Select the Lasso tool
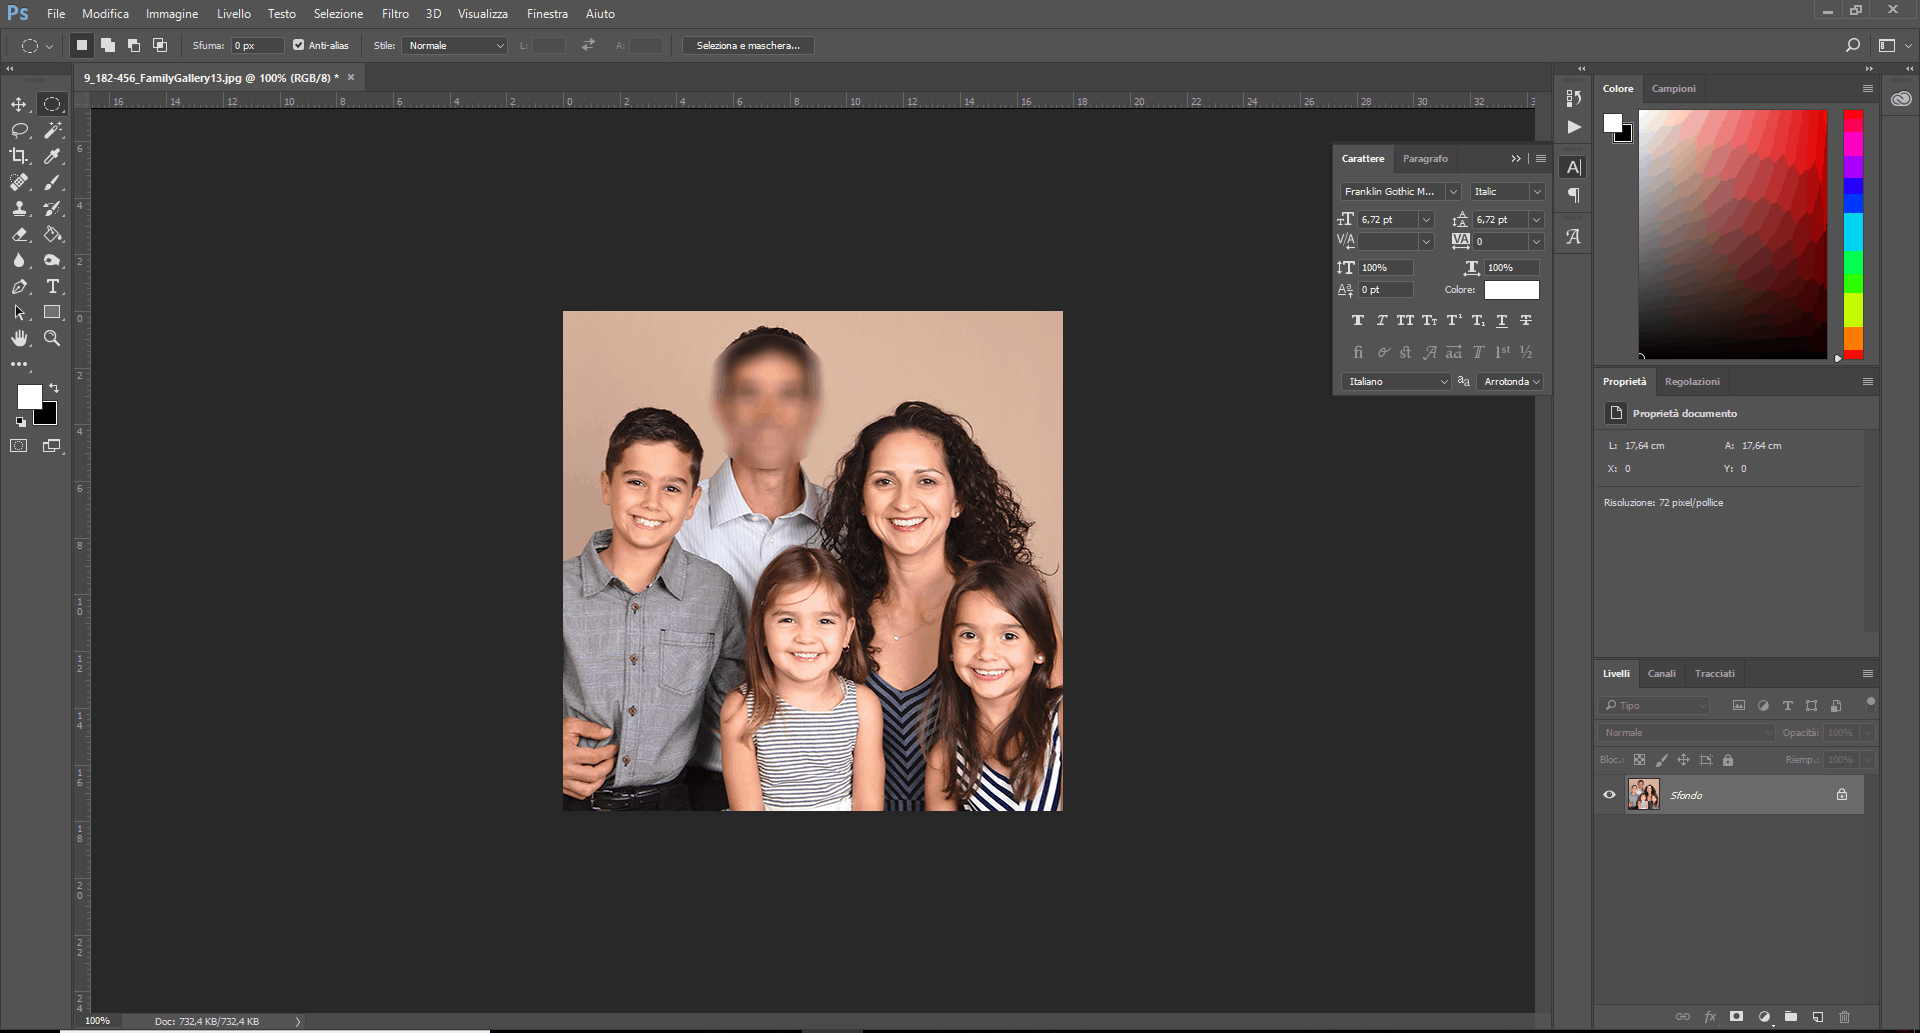The height and width of the screenshot is (1033, 1920). click(x=19, y=130)
